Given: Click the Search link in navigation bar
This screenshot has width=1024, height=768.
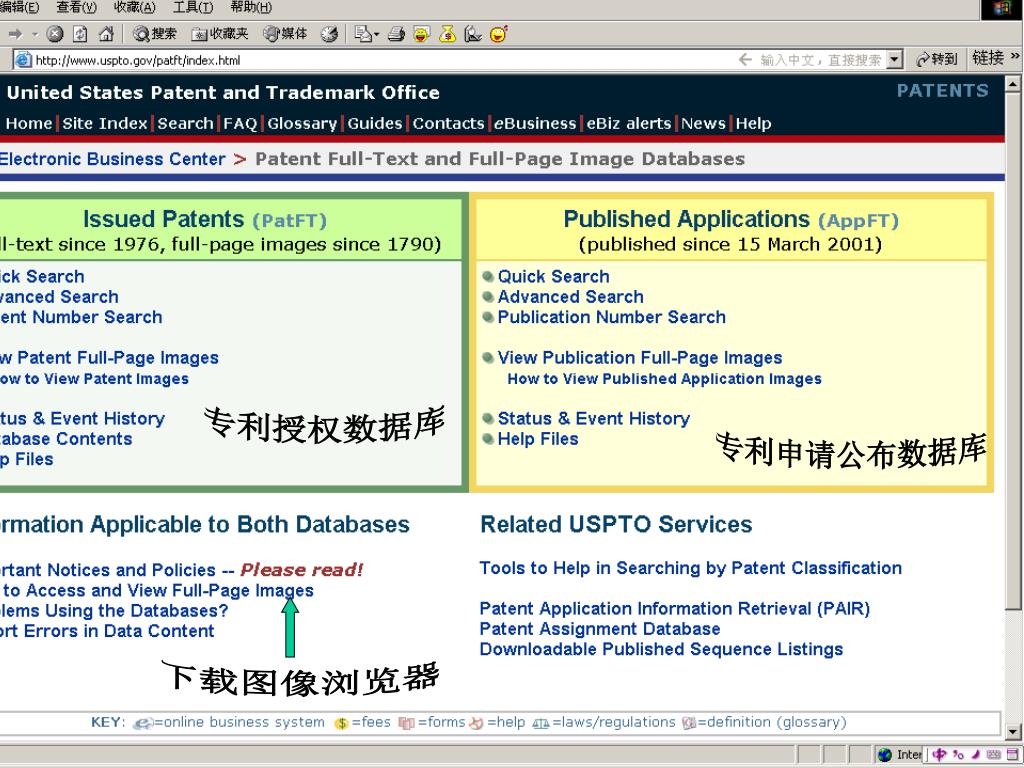Looking at the screenshot, I should pos(185,123).
